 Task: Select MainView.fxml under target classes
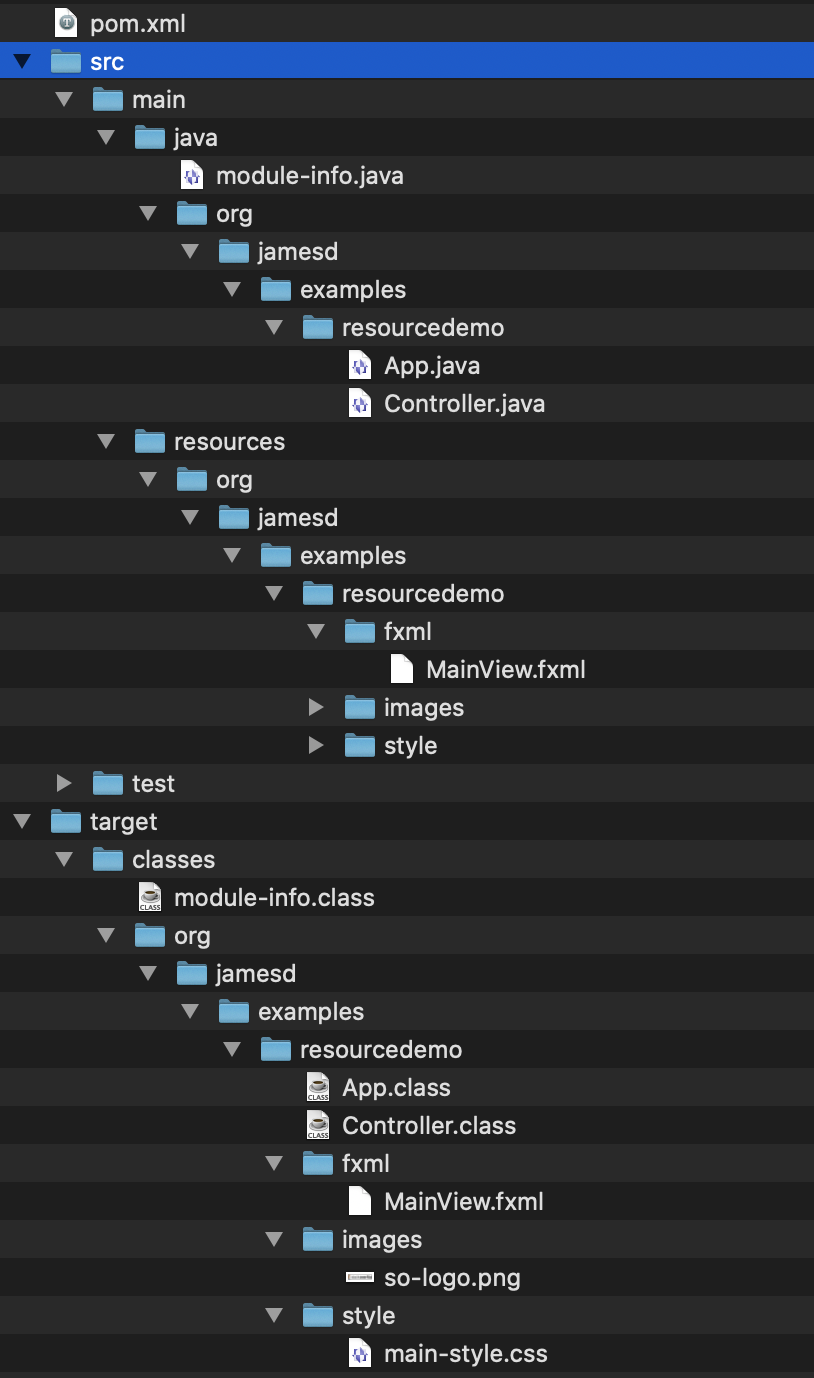coord(407,1201)
